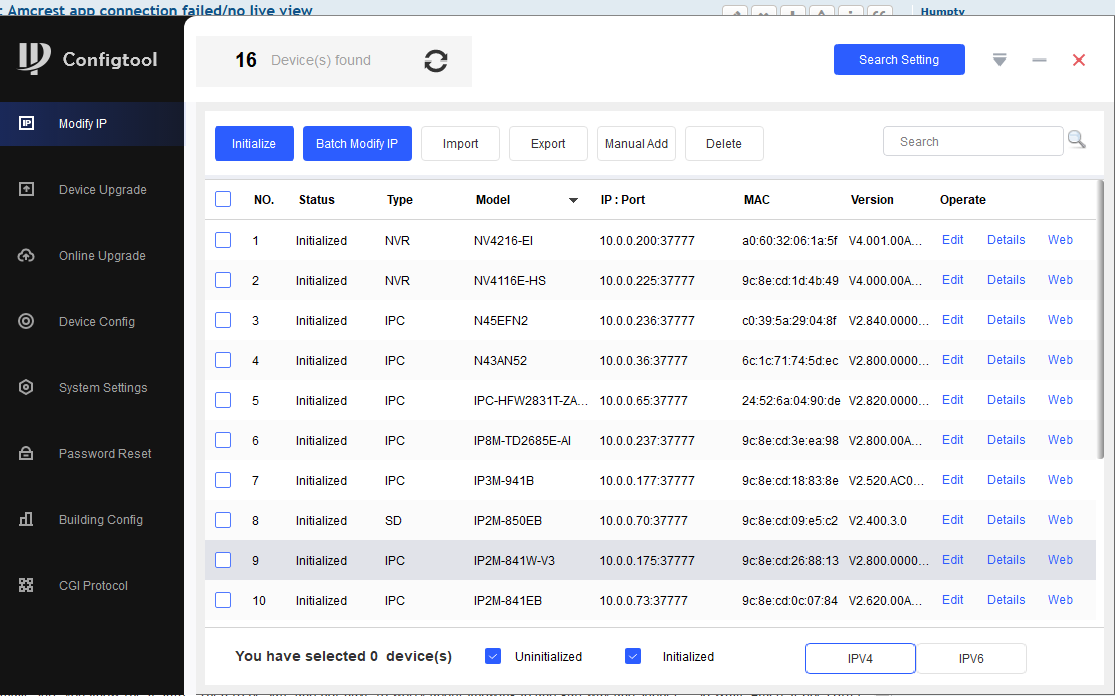Switch to the IPV6 tab
1115x696 pixels.
[971, 658]
